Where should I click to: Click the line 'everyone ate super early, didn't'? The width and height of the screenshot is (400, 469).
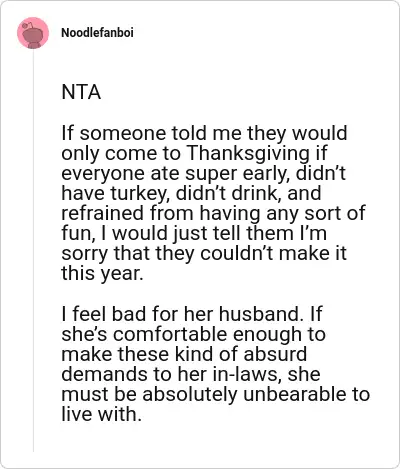point(203,173)
